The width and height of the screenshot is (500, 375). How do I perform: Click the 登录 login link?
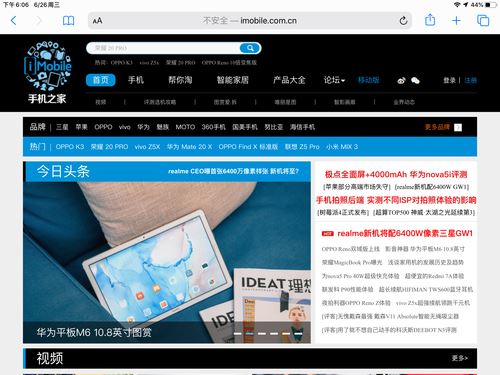tap(449, 80)
